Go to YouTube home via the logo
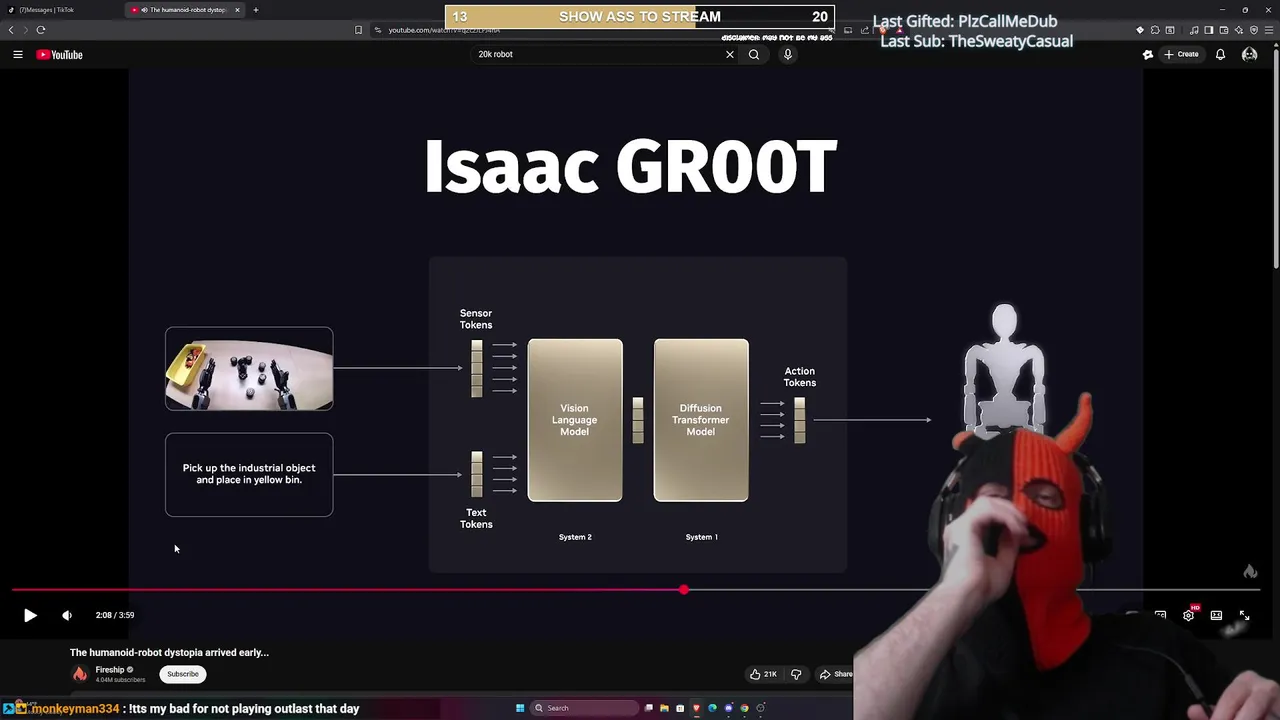Image resolution: width=1280 pixels, height=720 pixels. point(60,54)
